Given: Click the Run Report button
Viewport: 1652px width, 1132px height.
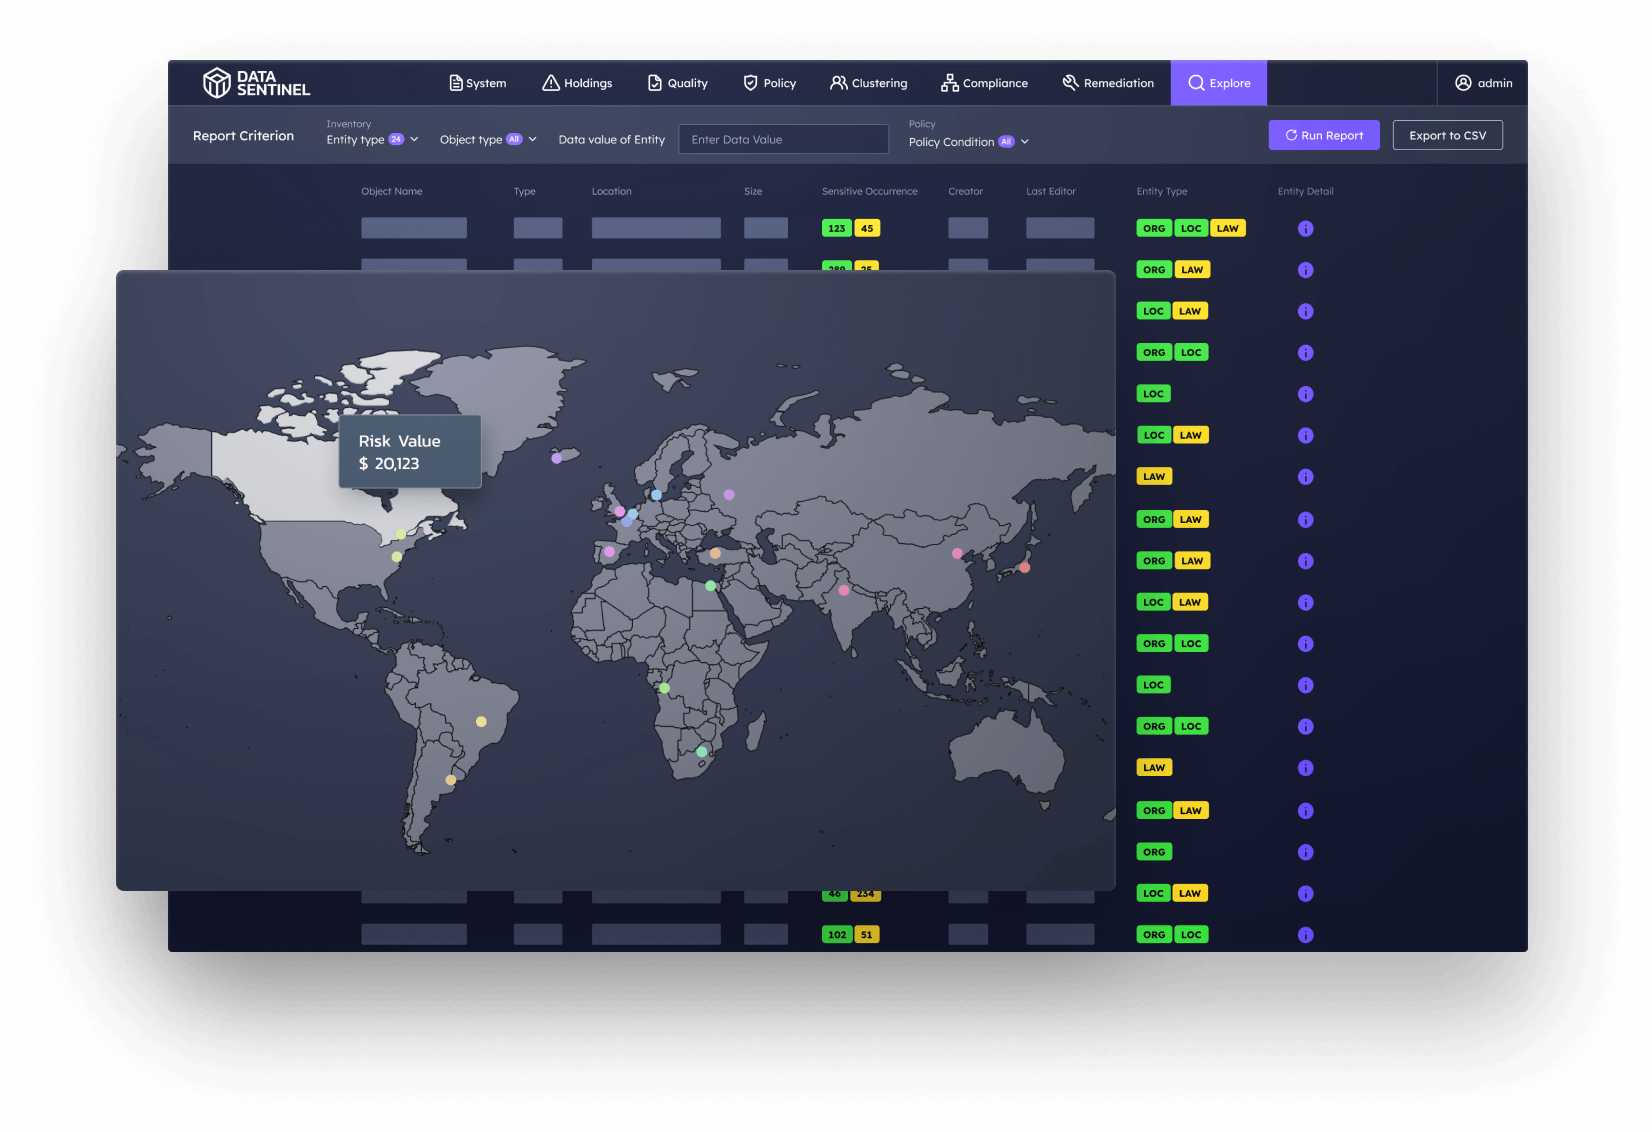Looking at the screenshot, I should pos(1323,135).
